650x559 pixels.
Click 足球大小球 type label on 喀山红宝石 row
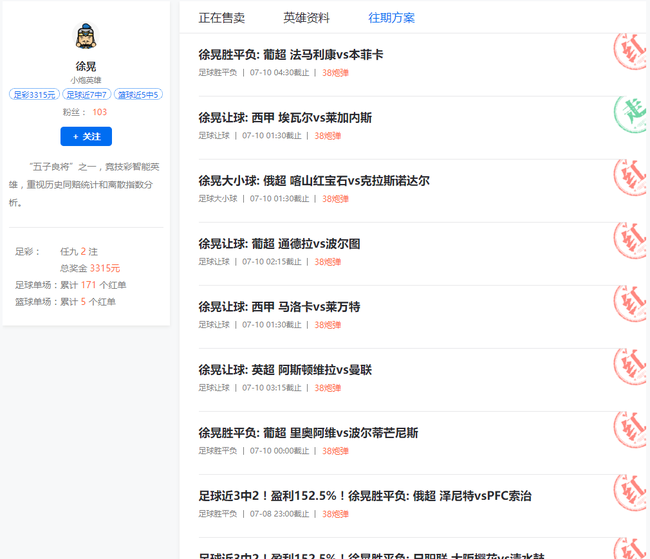[218, 199]
